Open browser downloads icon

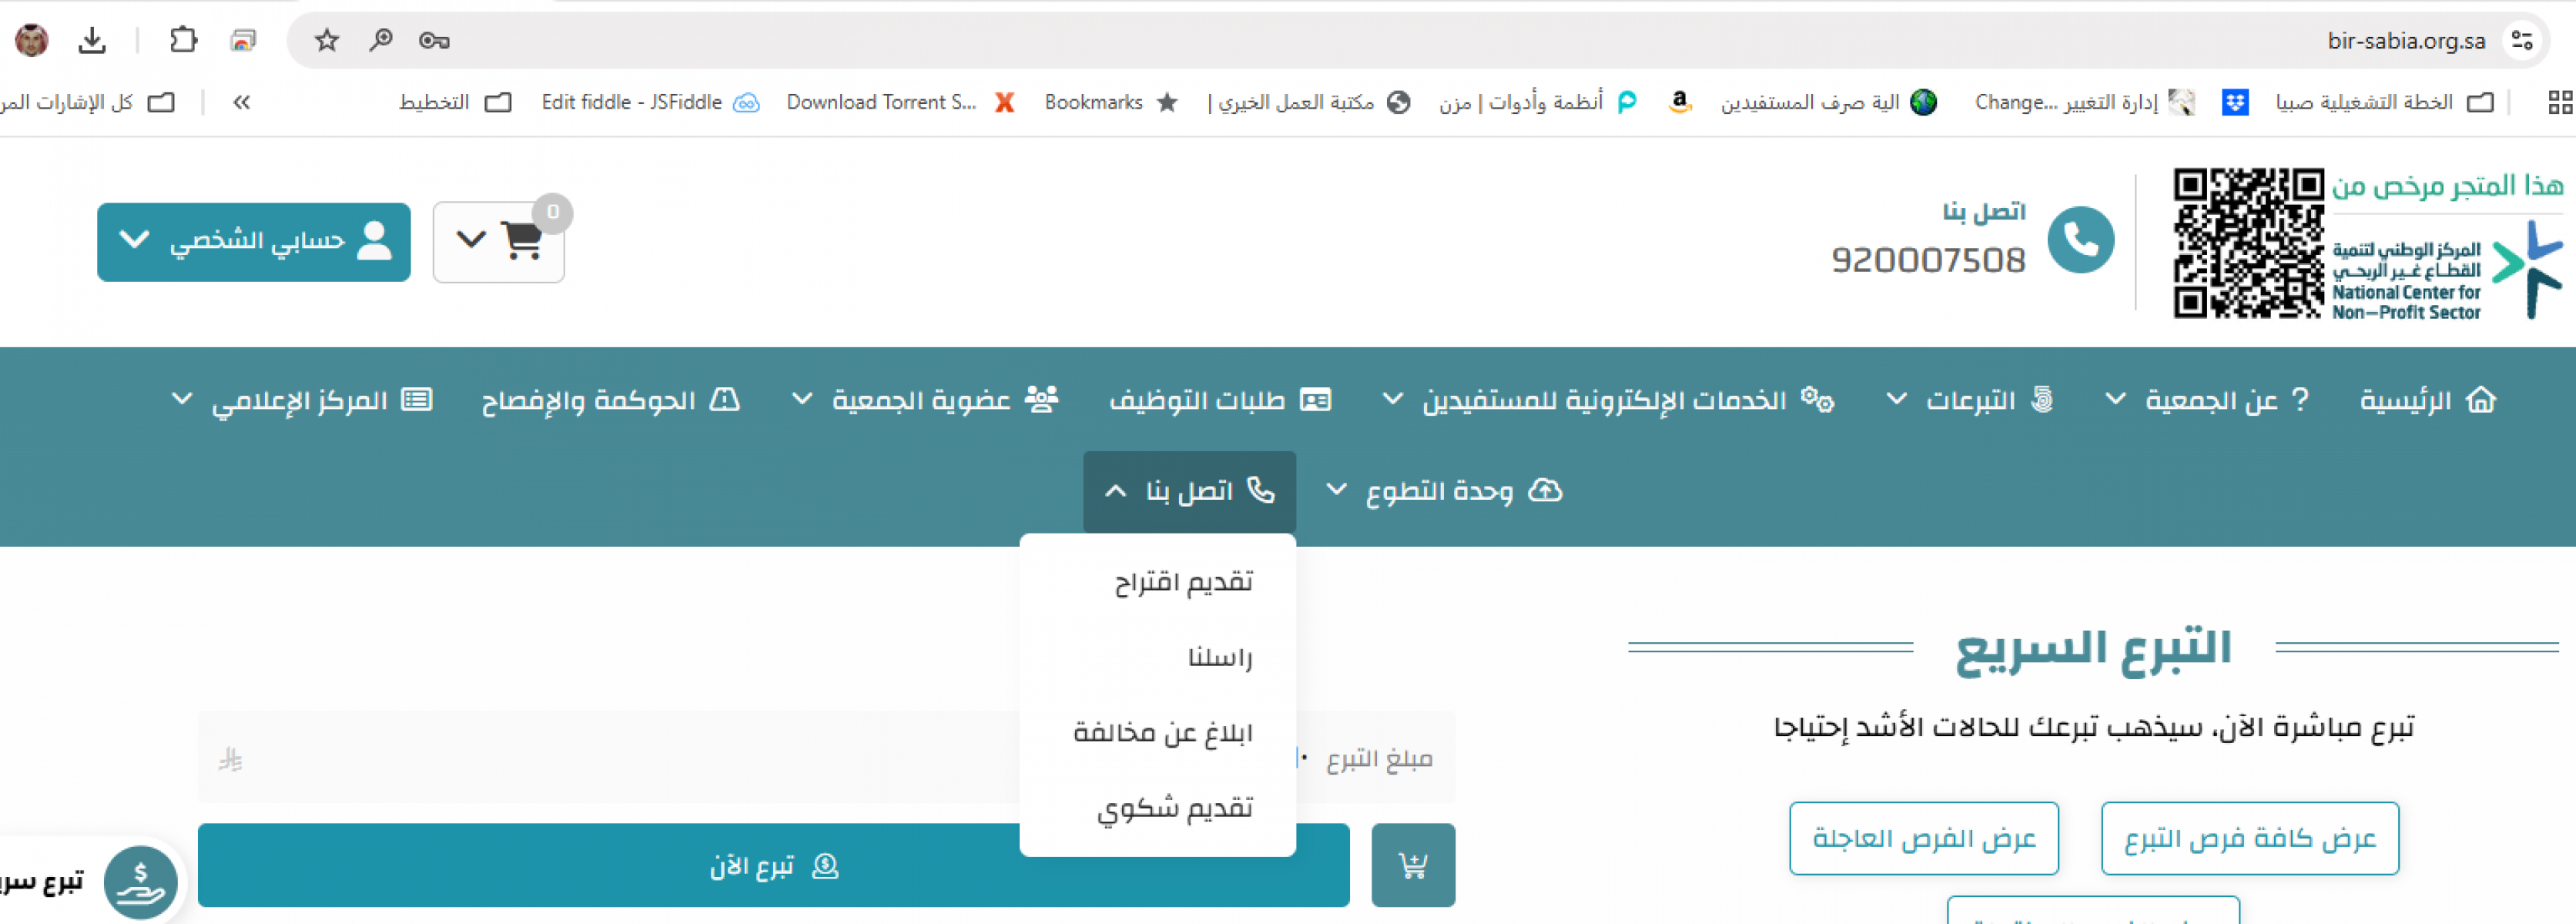click(x=92, y=40)
